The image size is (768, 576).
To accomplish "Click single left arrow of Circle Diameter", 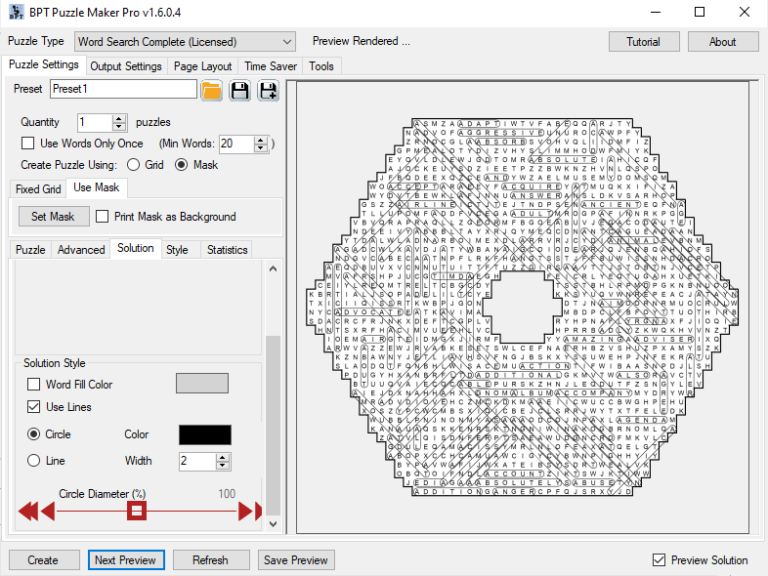I will 46,512.
